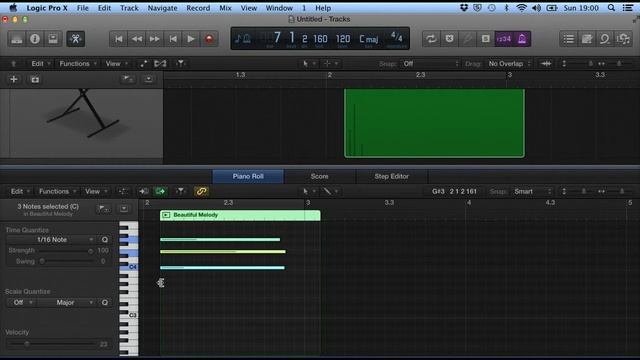The image size is (640, 360).
Task: Open the Piano Roll Functions menu
Action: (x=57, y=191)
